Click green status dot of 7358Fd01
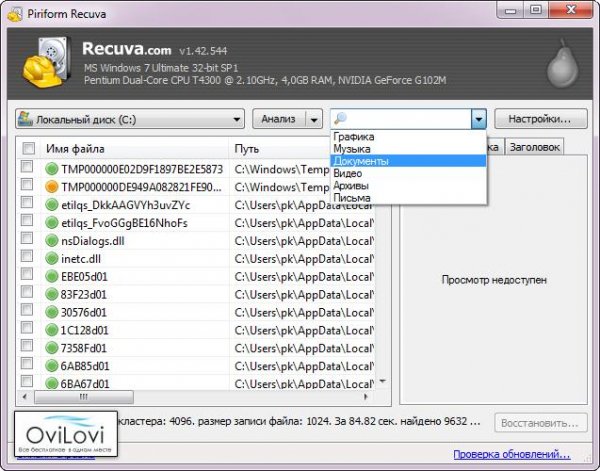Screen dimensions: 600x471 (52, 348)
